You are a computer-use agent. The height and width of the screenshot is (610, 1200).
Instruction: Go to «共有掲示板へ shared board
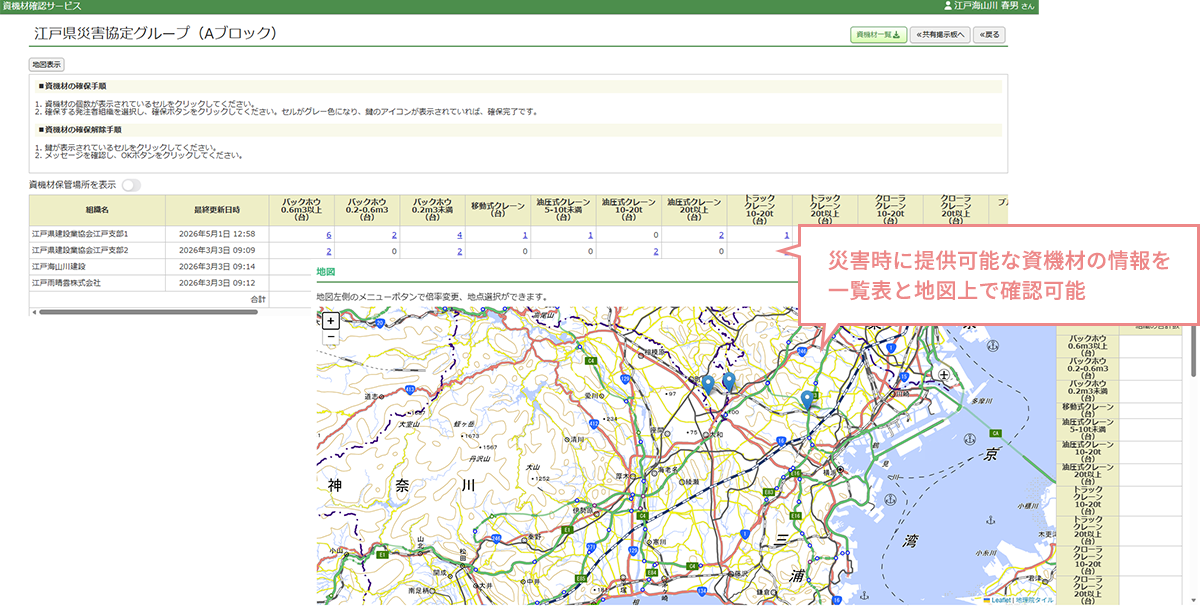939,34
